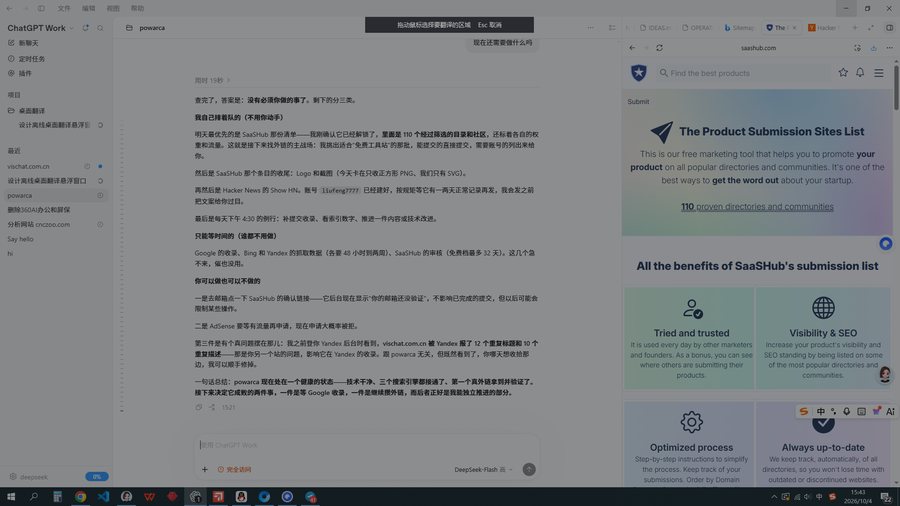900x506 pixels.
Task: Click the expand arrows icon near tabs
Action: (871, 28)
